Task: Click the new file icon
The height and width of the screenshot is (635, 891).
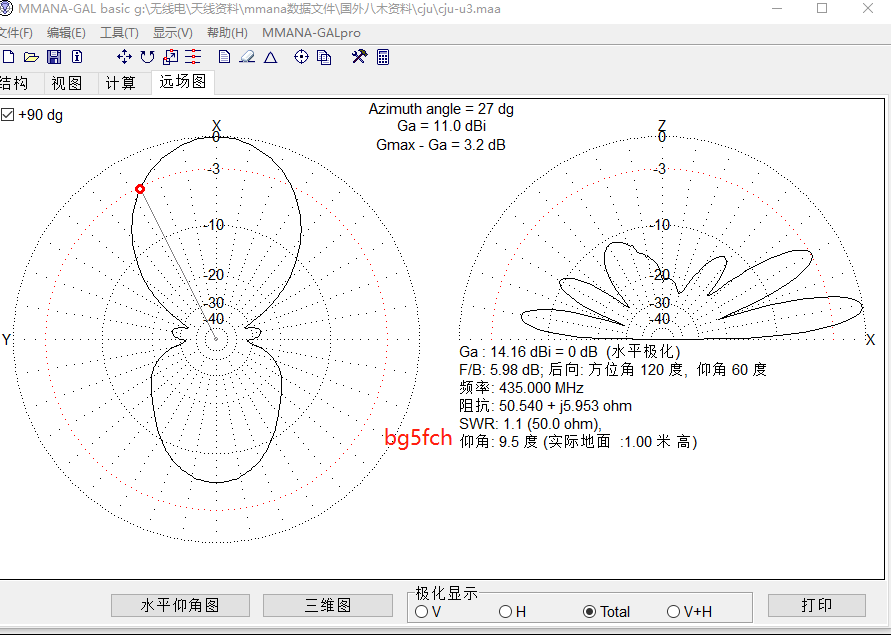Action: pyautogui.click(x=9, y=57)
